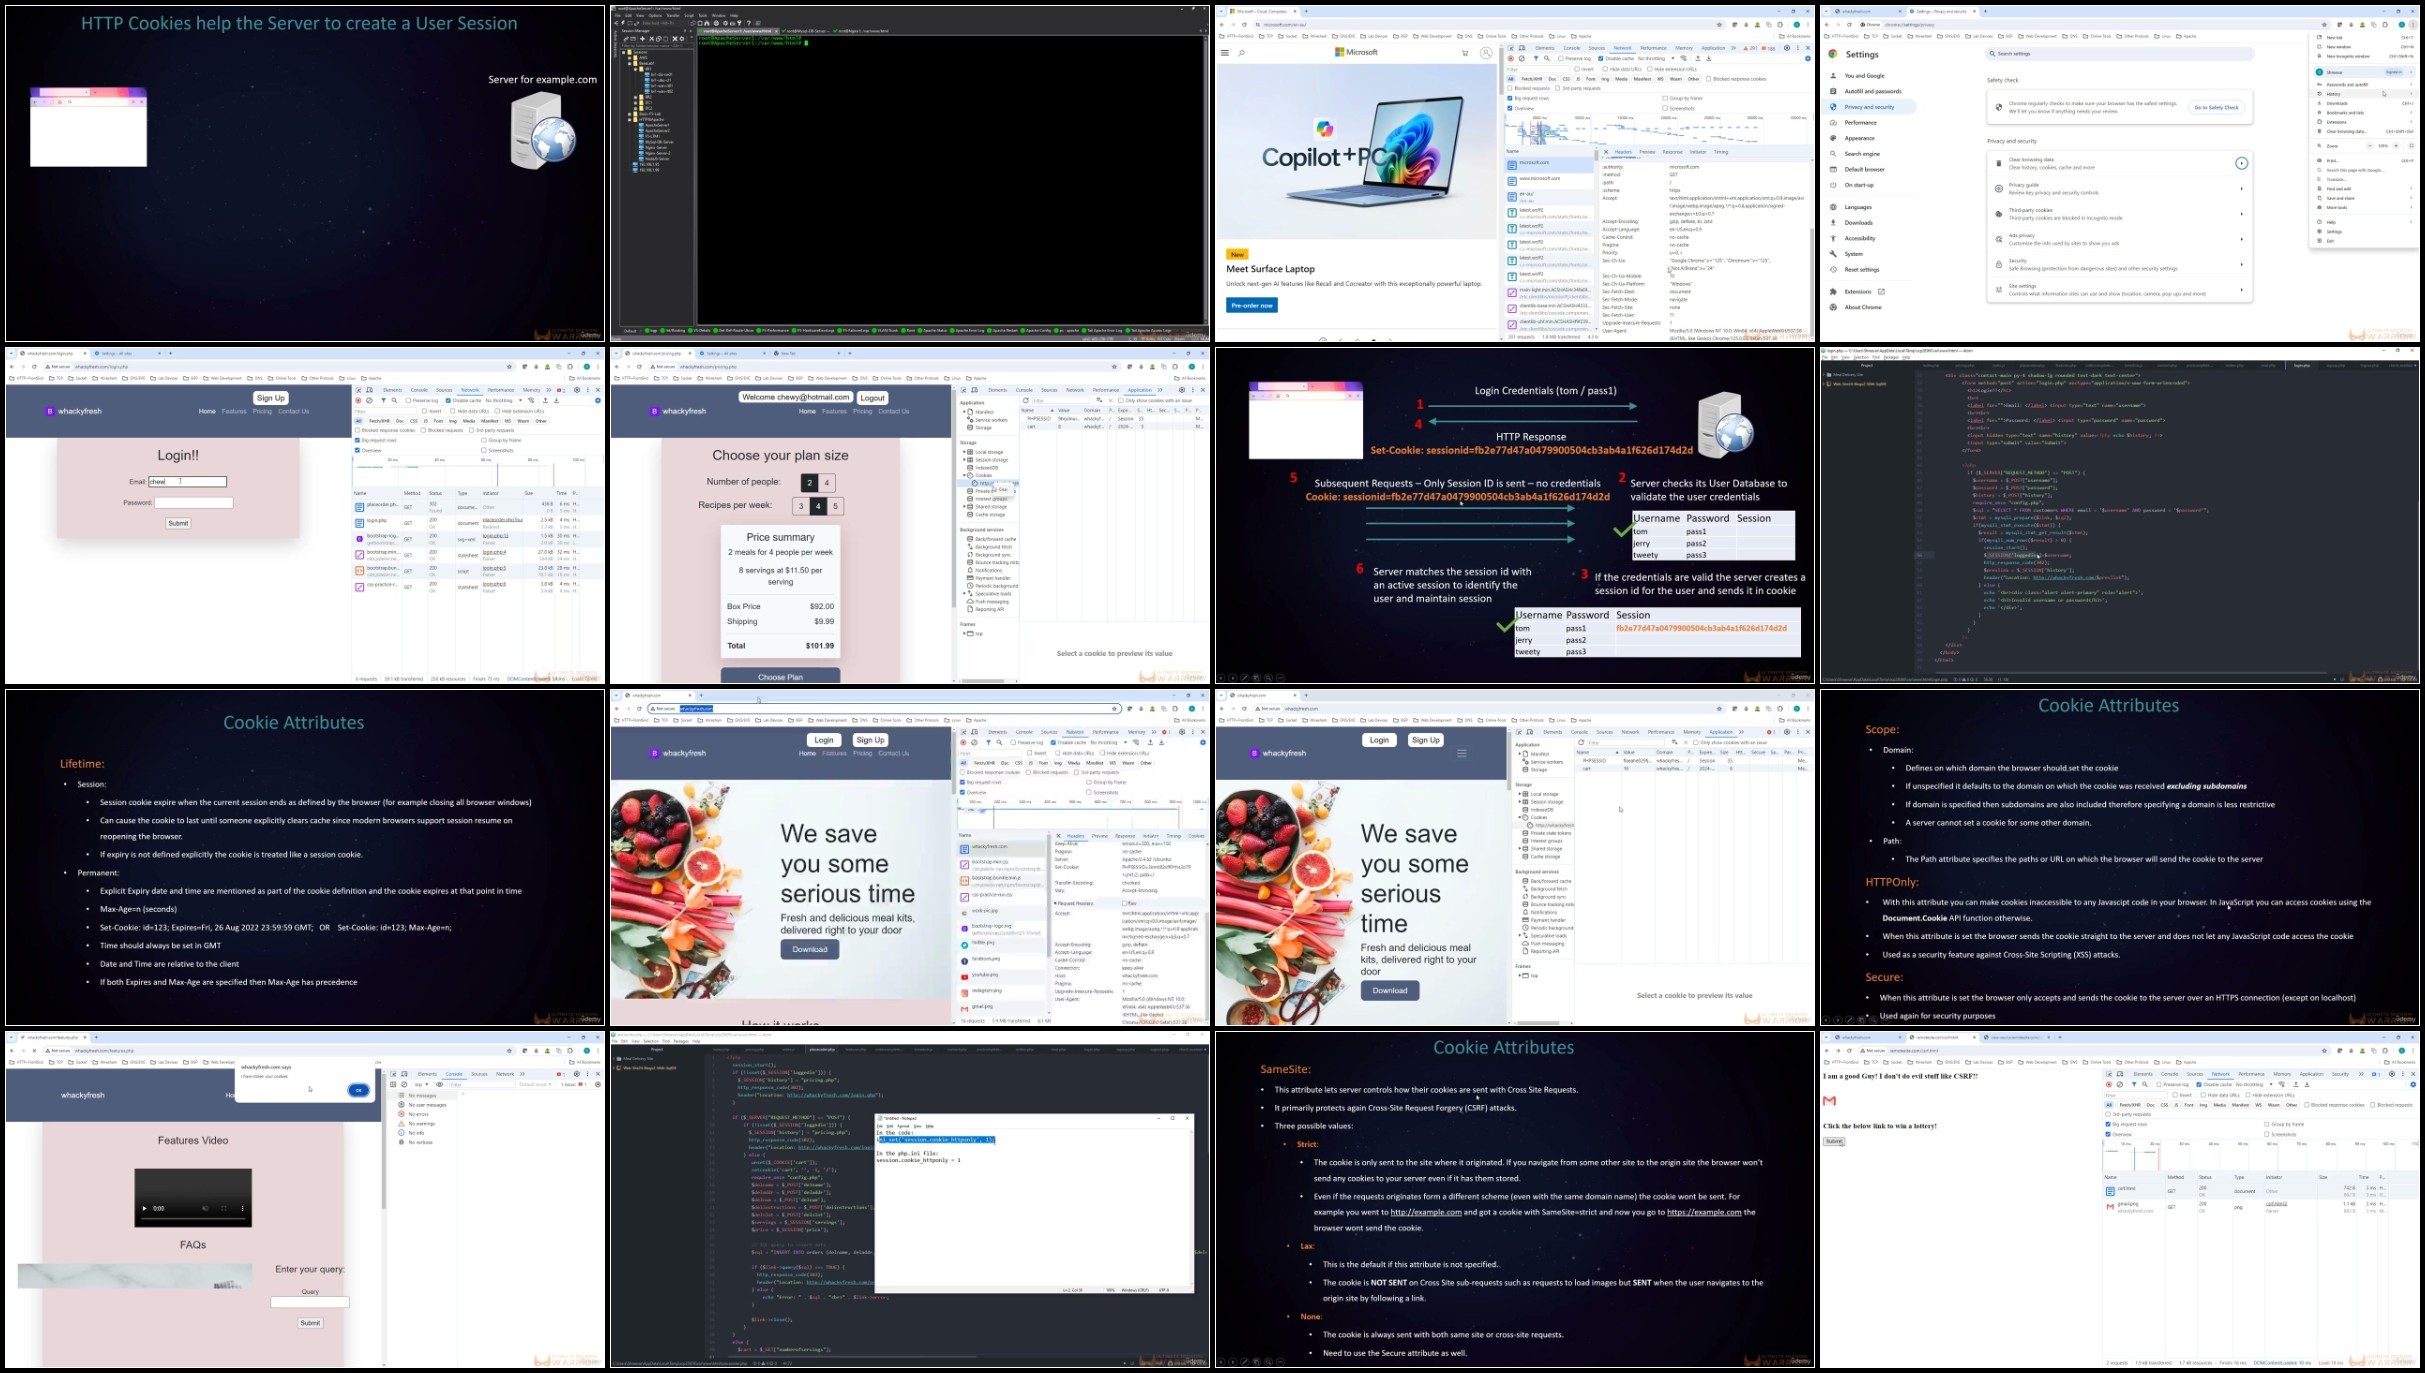Expand Third-party cookies row in Settings
2425x1373 pixels.
coord(2241,214)
